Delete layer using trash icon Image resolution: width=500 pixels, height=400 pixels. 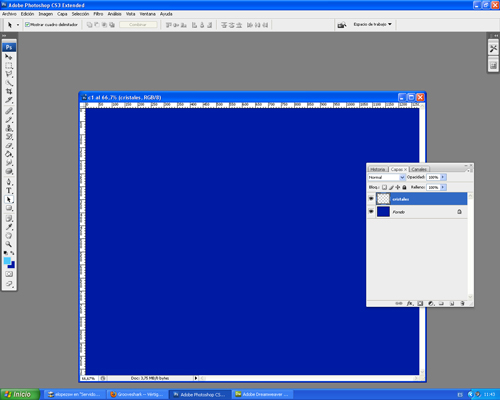click(x=462, y=303)
